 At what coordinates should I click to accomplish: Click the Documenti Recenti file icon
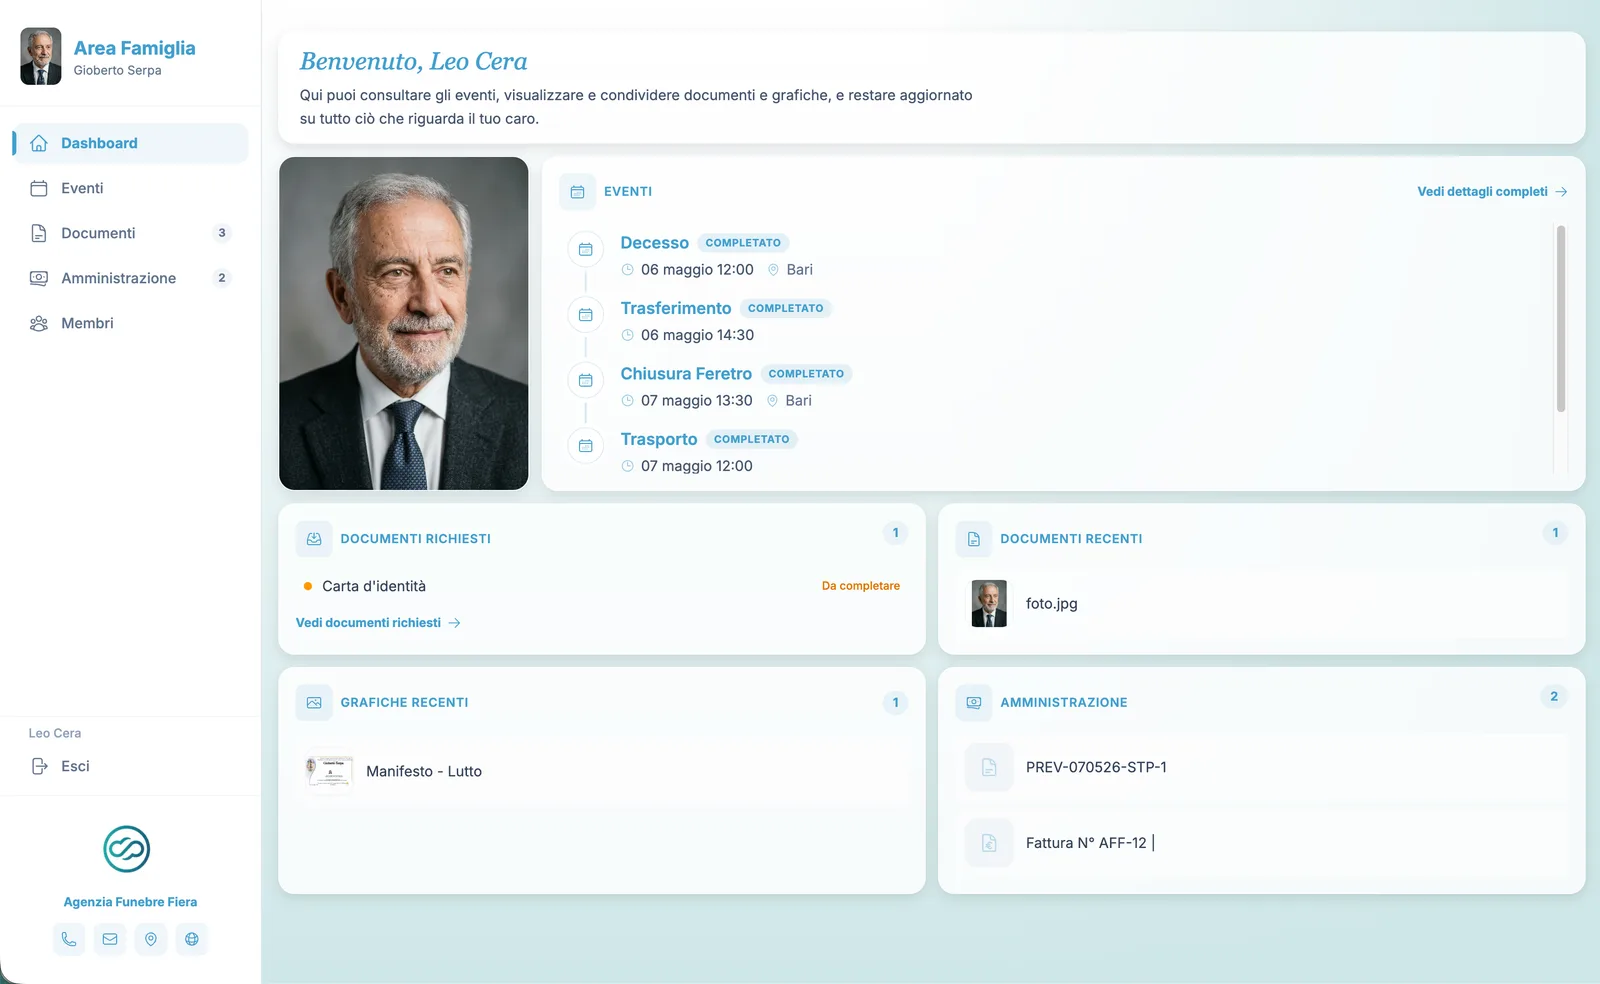coord(974,538)
